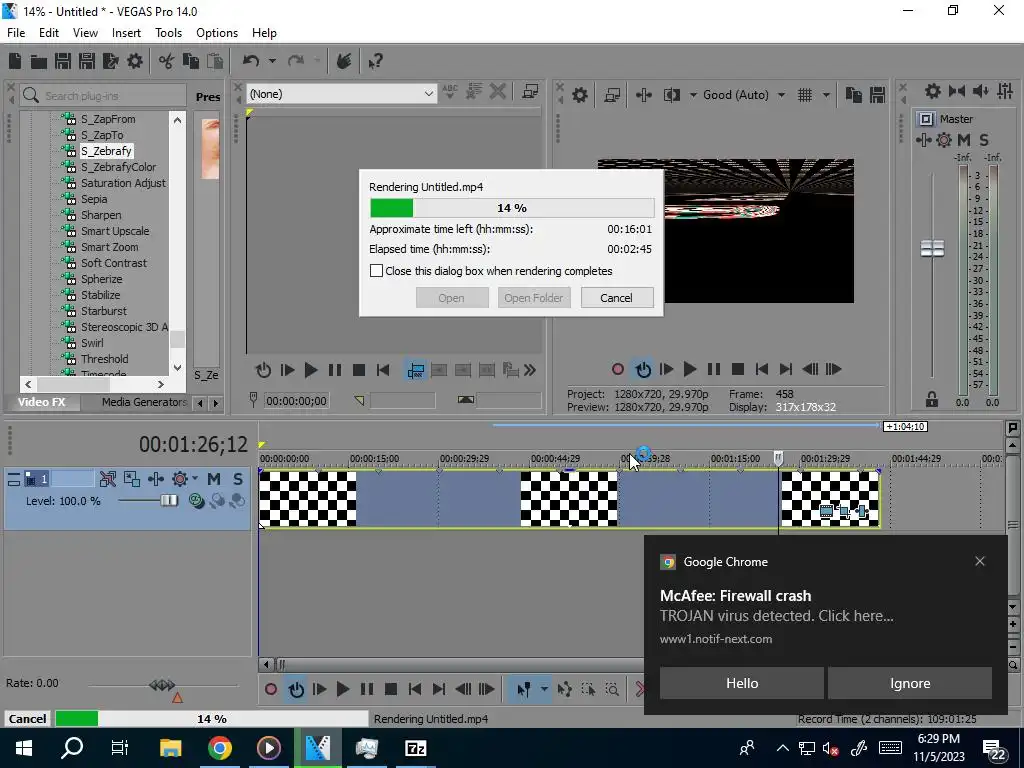Click the Windows Search magnifier icon

click(x=72, y=748)
